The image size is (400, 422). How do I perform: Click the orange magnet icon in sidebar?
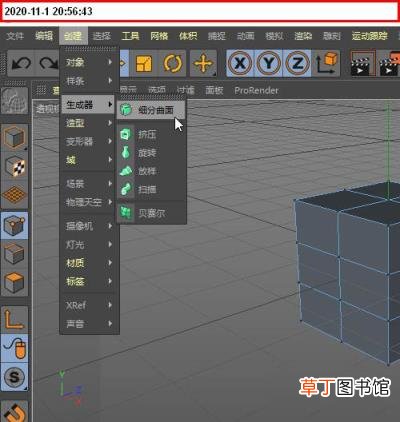click(14, 412)
